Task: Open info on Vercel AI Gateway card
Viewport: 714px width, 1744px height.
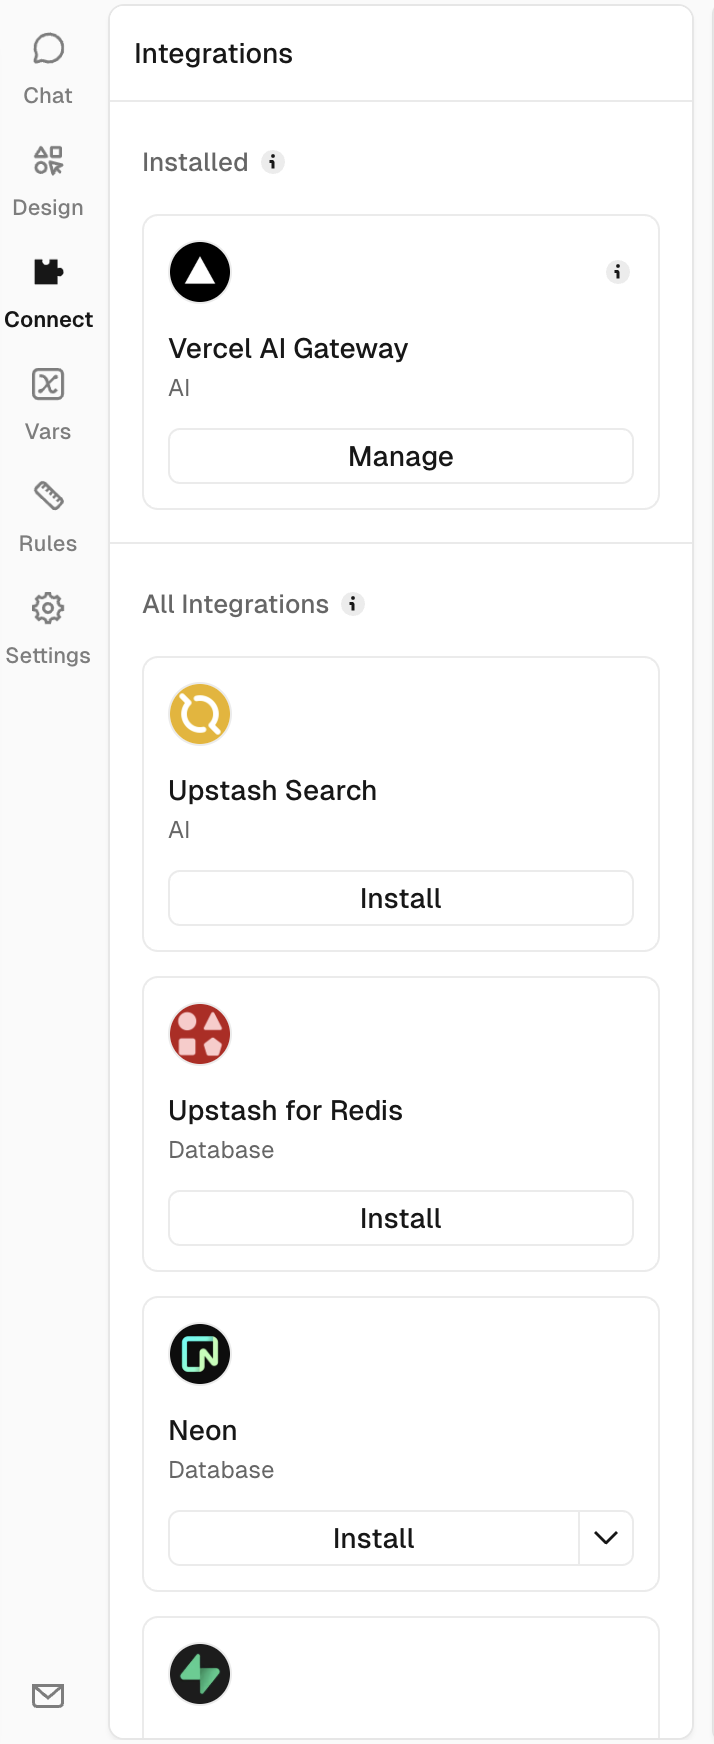Action: click(618, 272)
